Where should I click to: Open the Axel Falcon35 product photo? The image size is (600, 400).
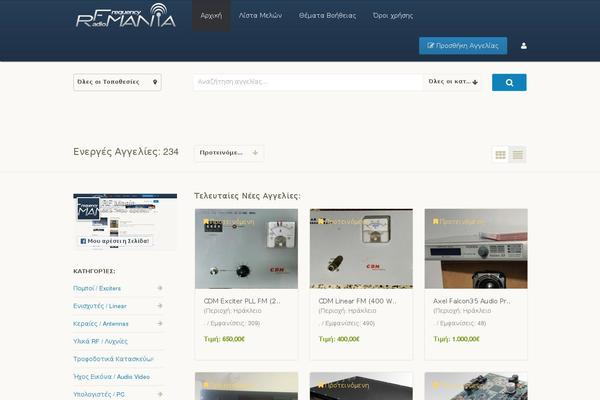tap(476, 248)
